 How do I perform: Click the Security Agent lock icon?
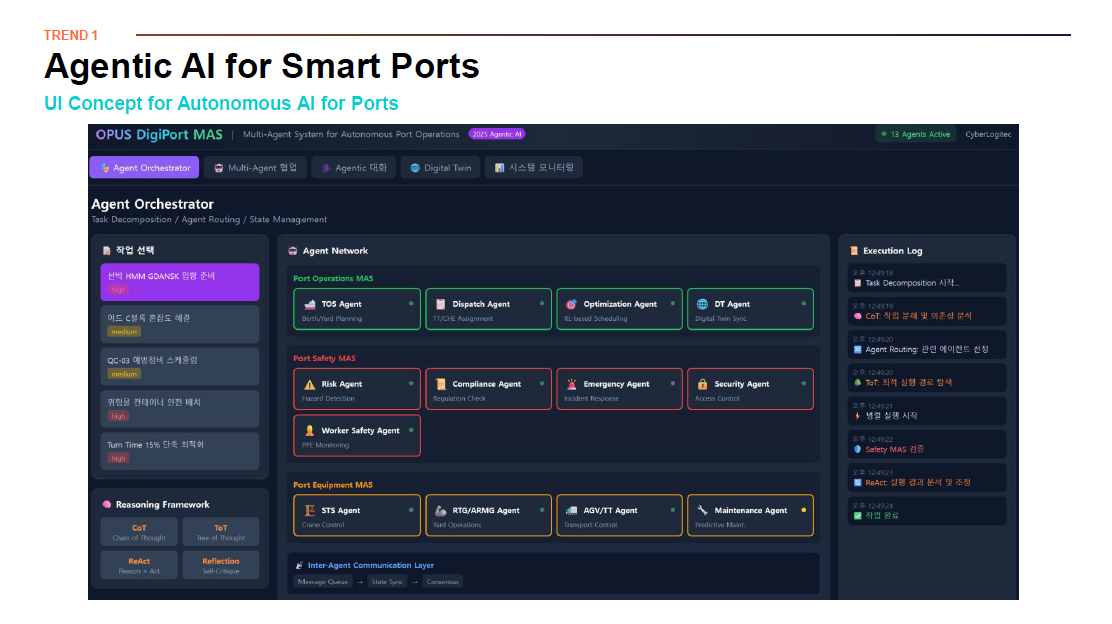pos(702,384)
